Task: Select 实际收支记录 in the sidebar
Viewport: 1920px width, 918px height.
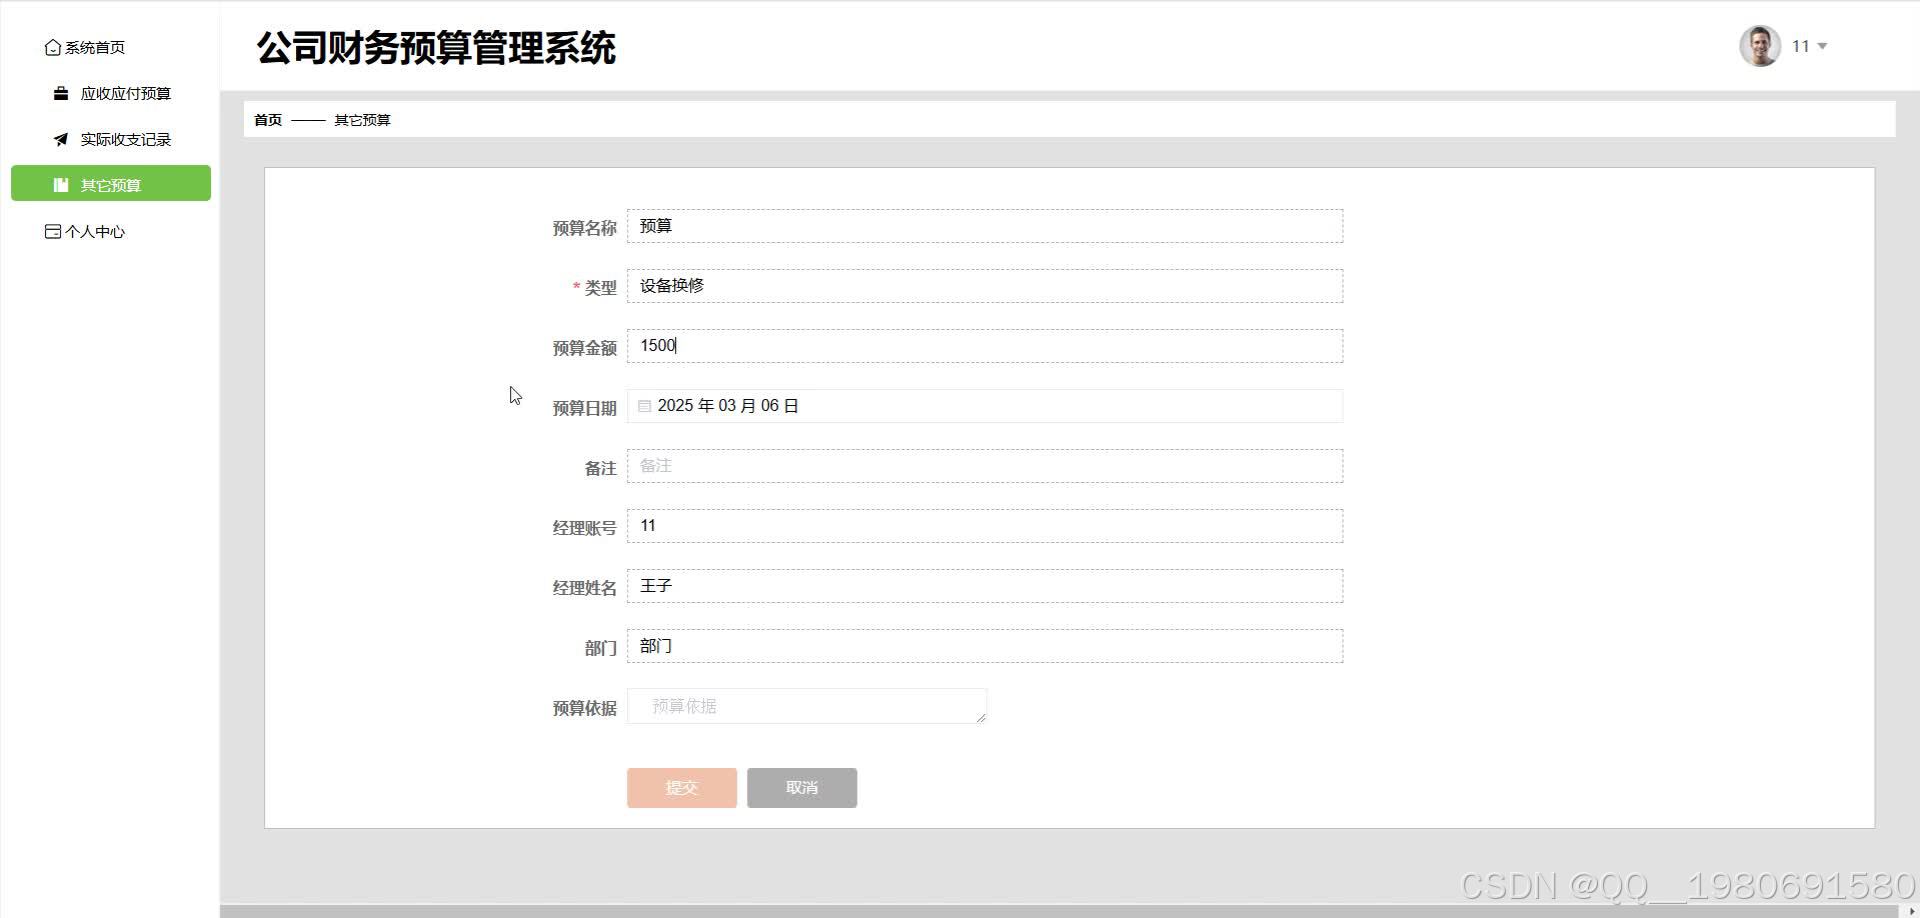Action: 125,139
